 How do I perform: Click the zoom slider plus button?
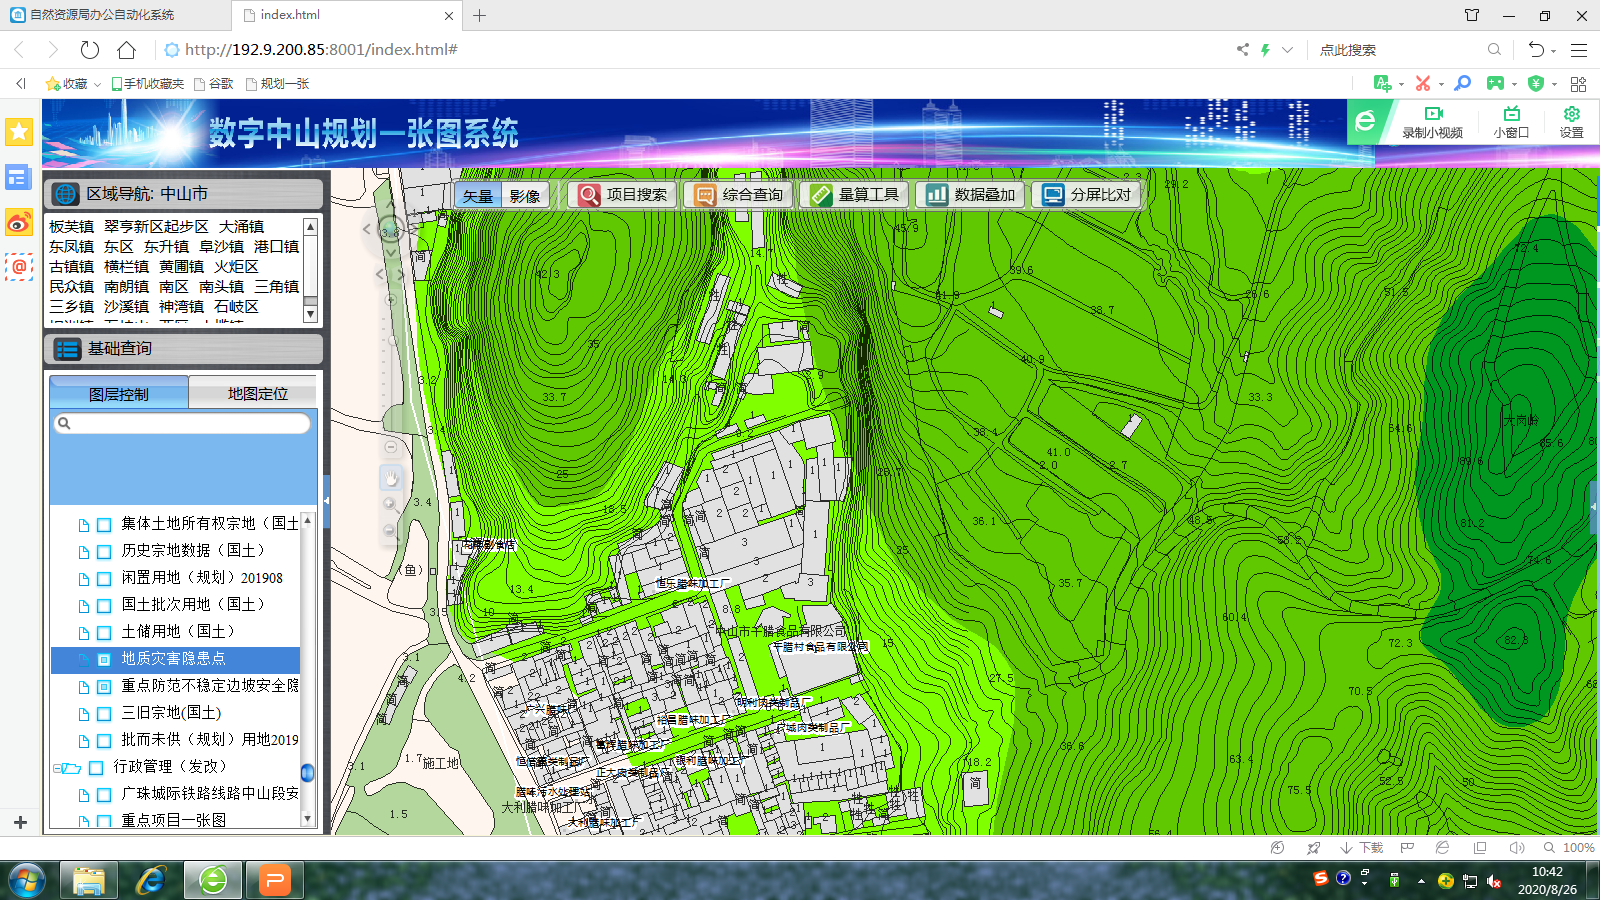[x=391, y=301]
